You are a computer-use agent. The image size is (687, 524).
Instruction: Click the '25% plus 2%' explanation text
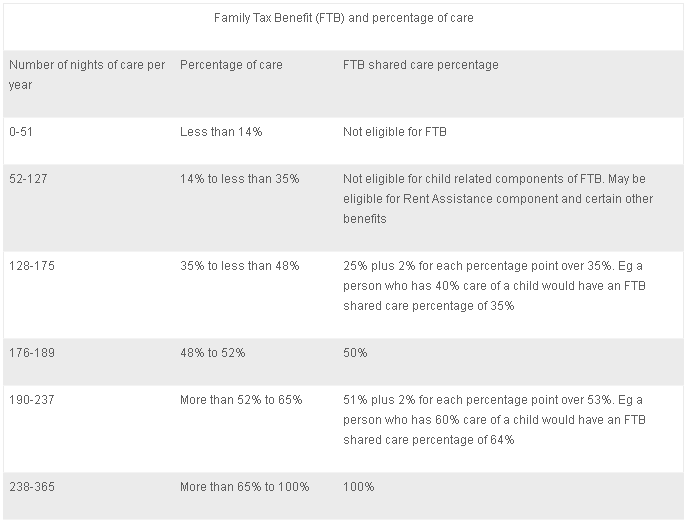pyautogui.click(x=494, y=286)
